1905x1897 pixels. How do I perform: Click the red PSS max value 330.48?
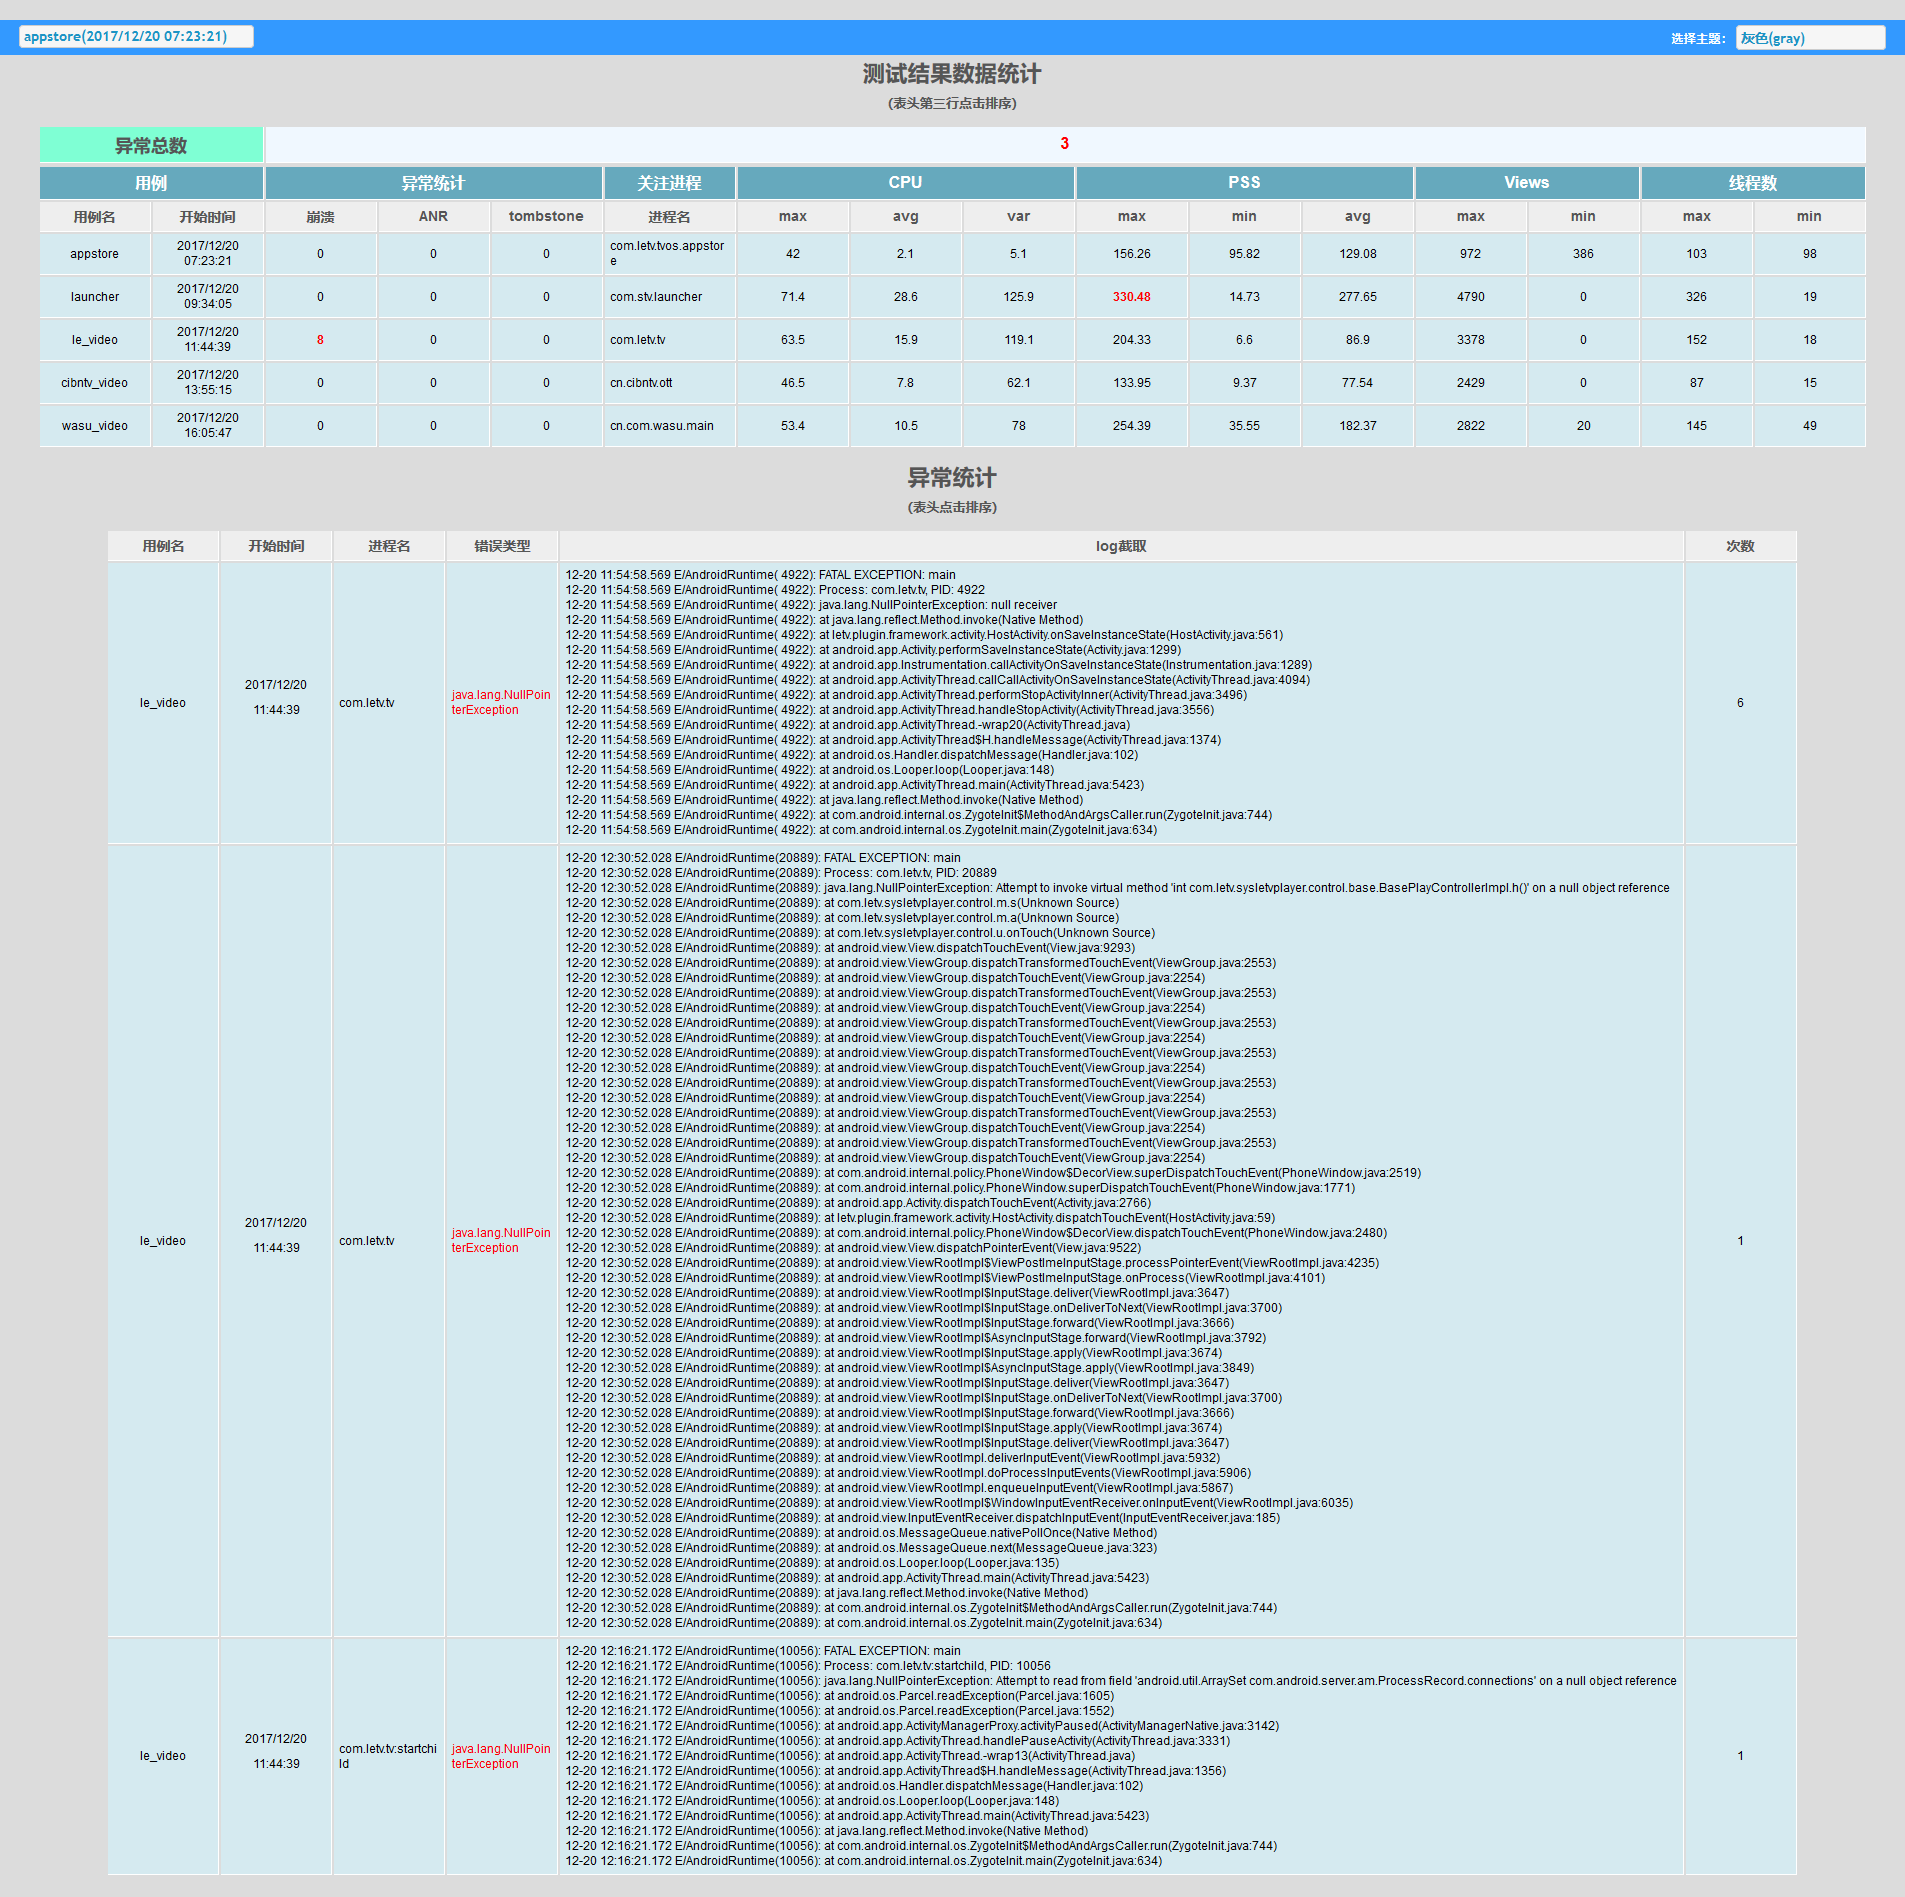(1132, 297)
